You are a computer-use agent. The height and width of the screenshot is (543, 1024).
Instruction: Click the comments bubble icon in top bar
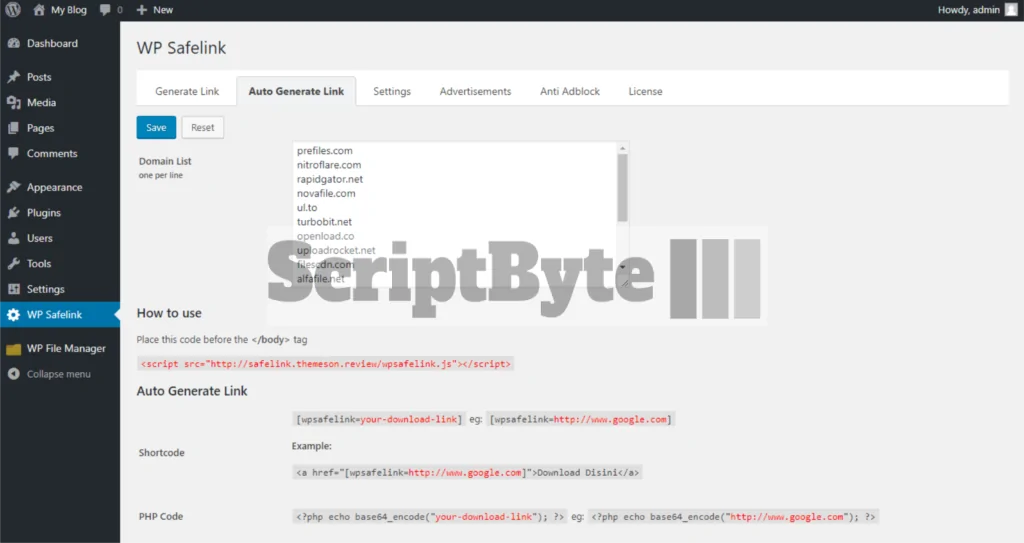click(106, 10)
